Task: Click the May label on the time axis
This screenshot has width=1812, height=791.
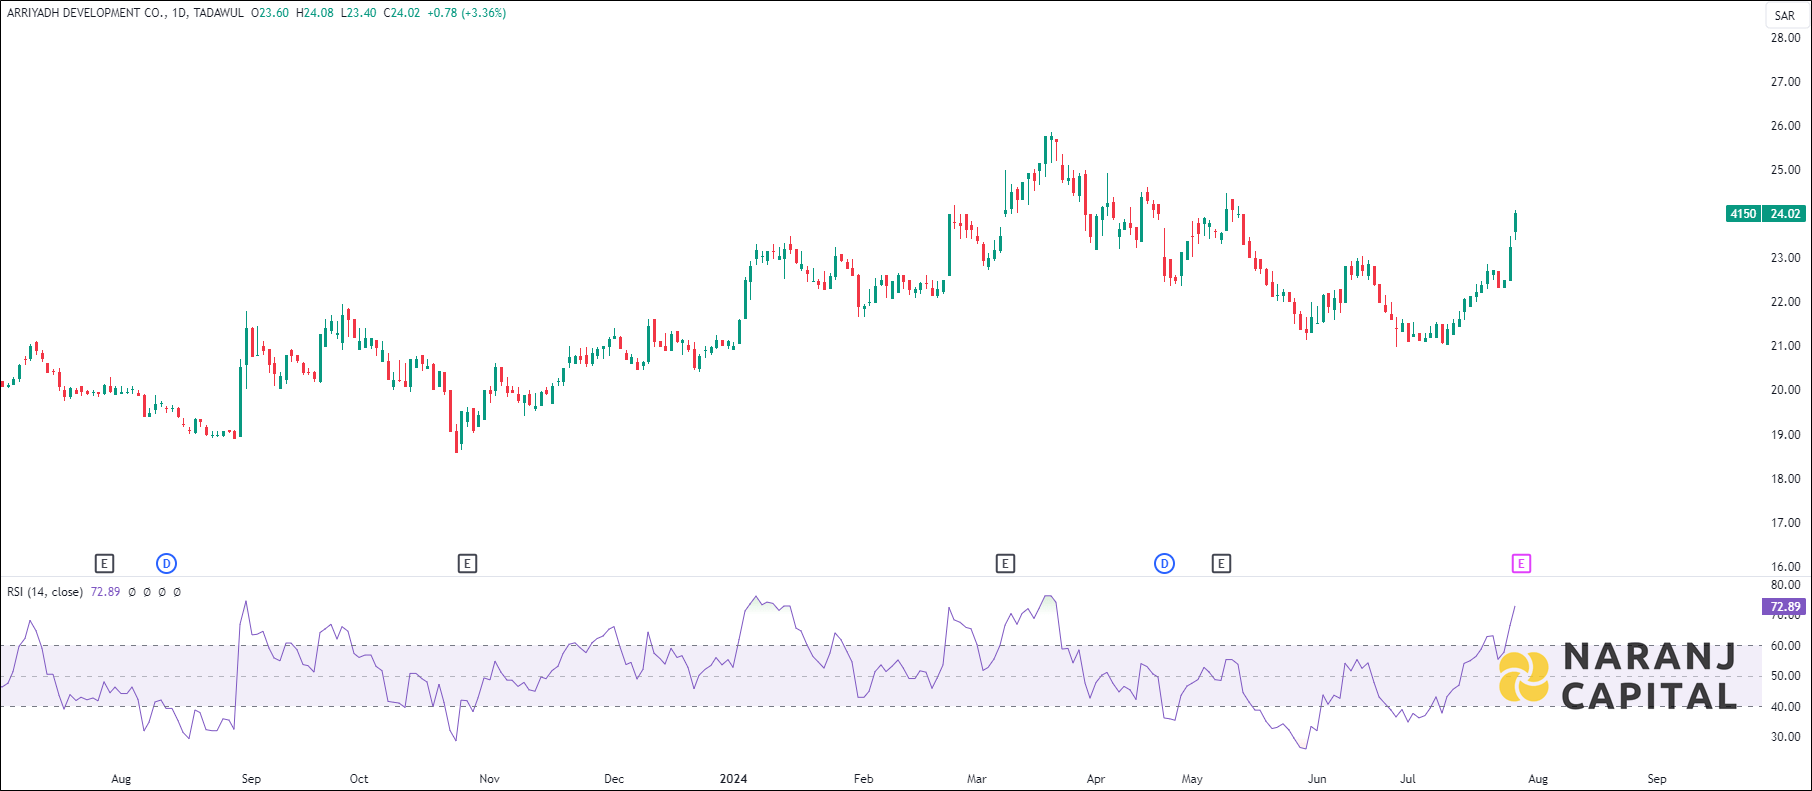Action: [x=1192, y=779]
